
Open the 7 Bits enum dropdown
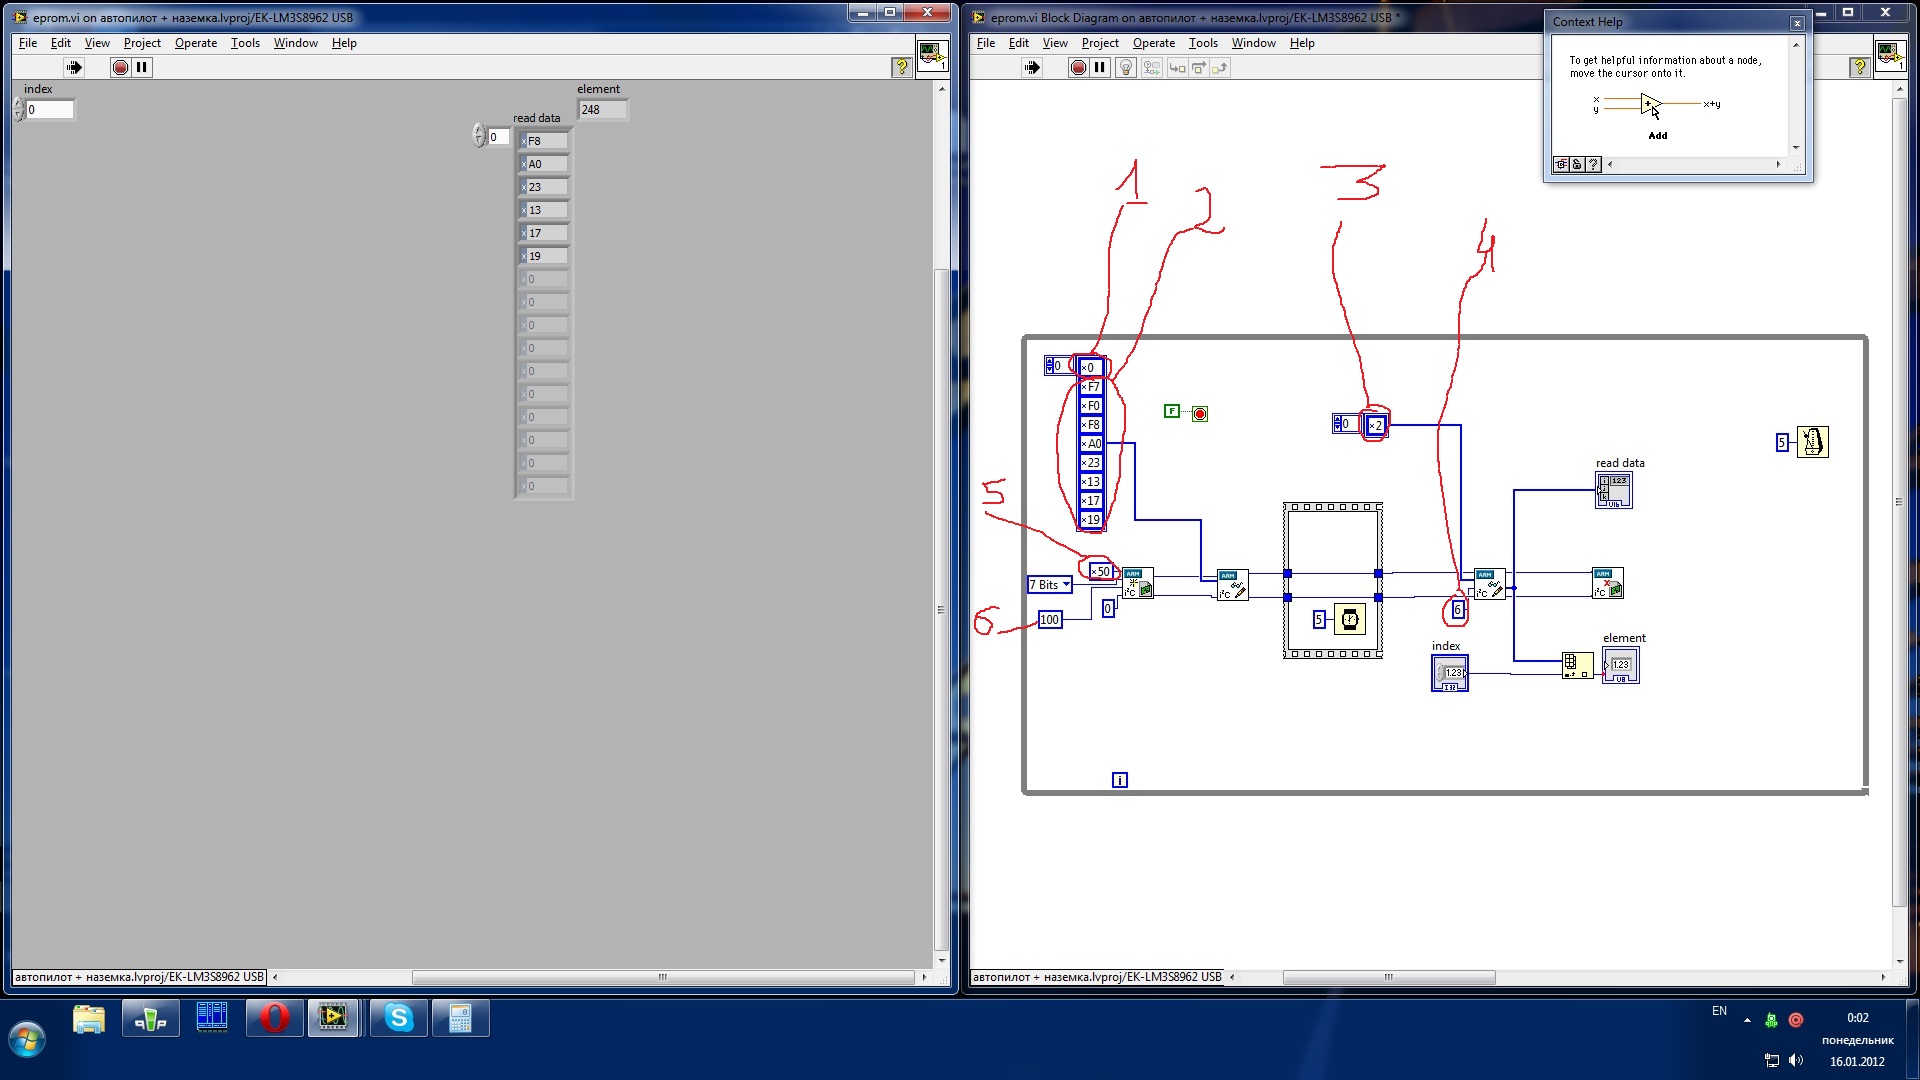[1067, 585]
